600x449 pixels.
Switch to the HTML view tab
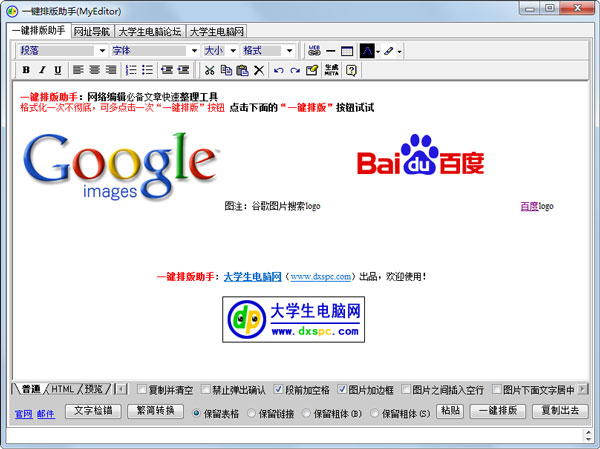pyautogui.click(x=63, y=389)
